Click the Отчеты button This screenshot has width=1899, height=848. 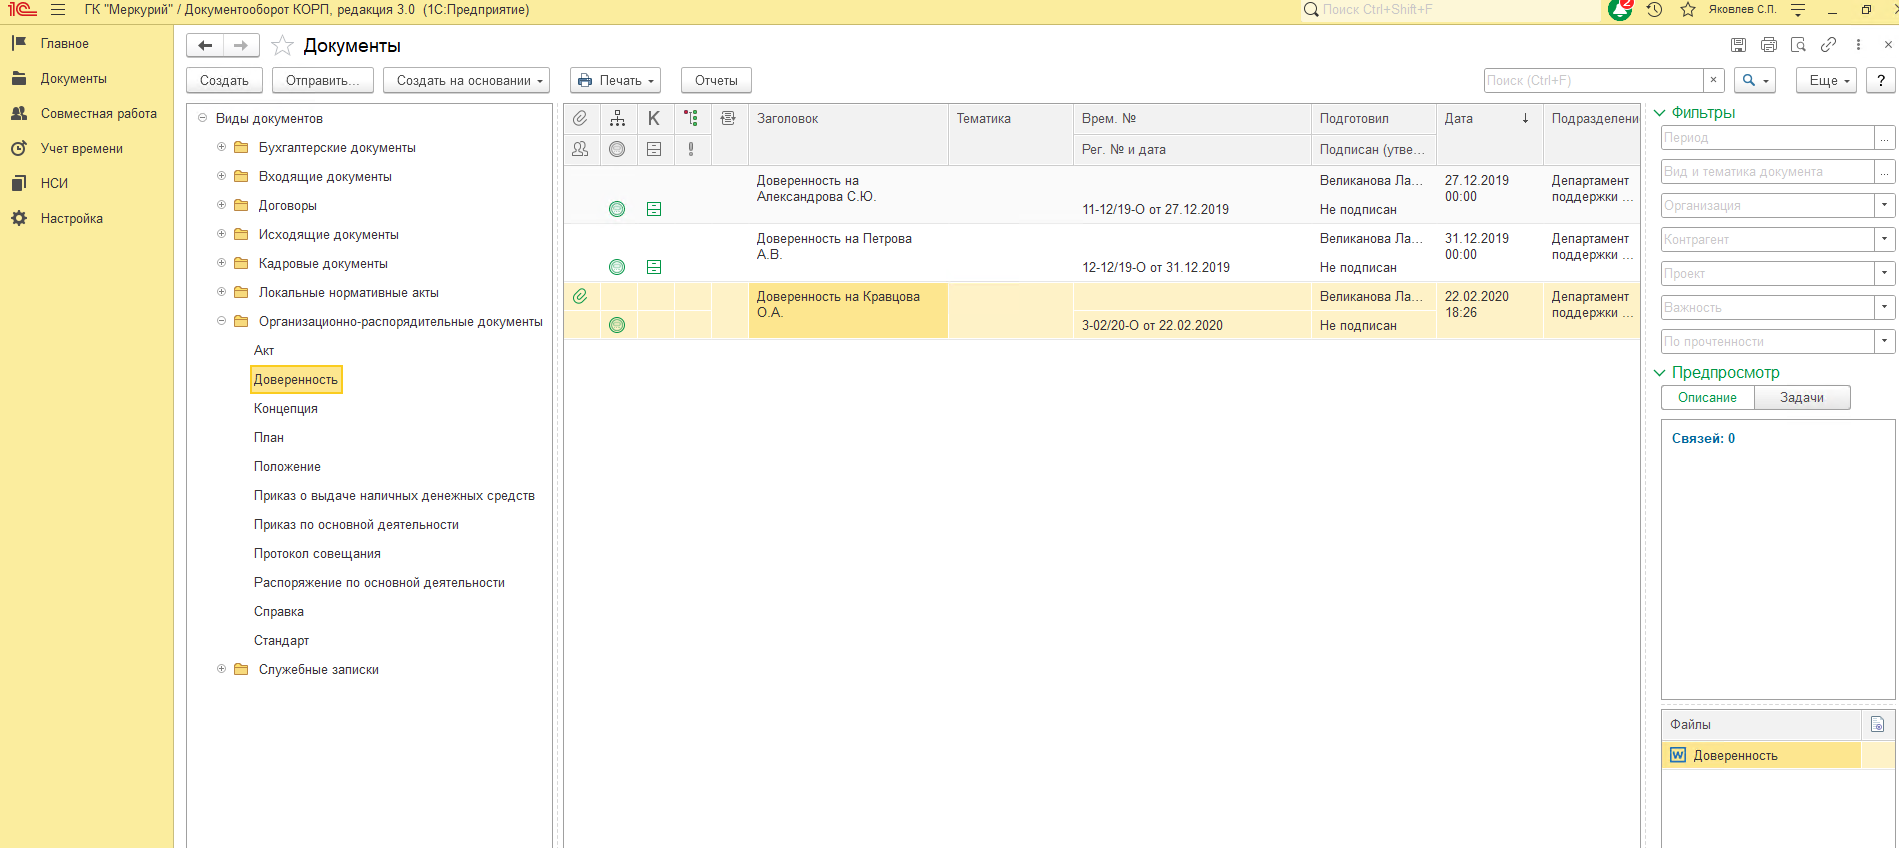coord(716,81)
